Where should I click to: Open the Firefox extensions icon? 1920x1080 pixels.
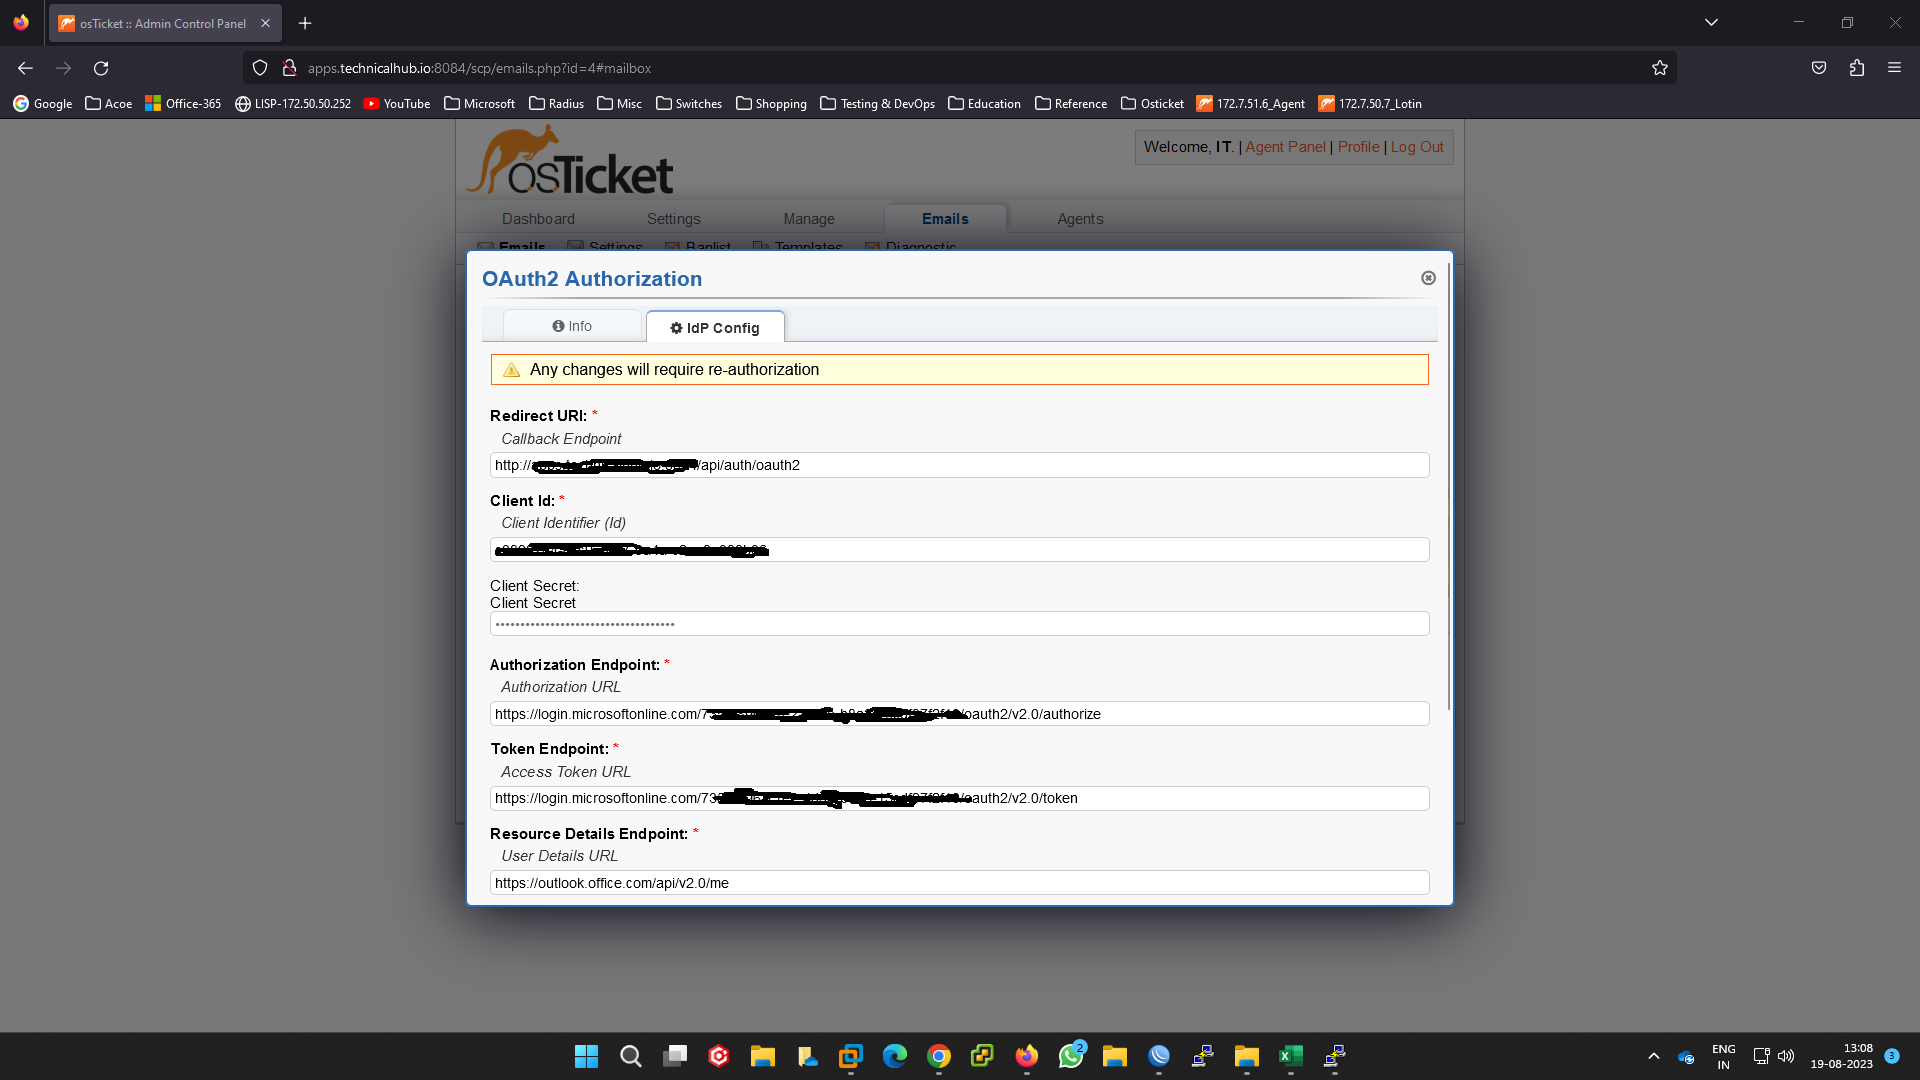click(x=1857, y=68)
